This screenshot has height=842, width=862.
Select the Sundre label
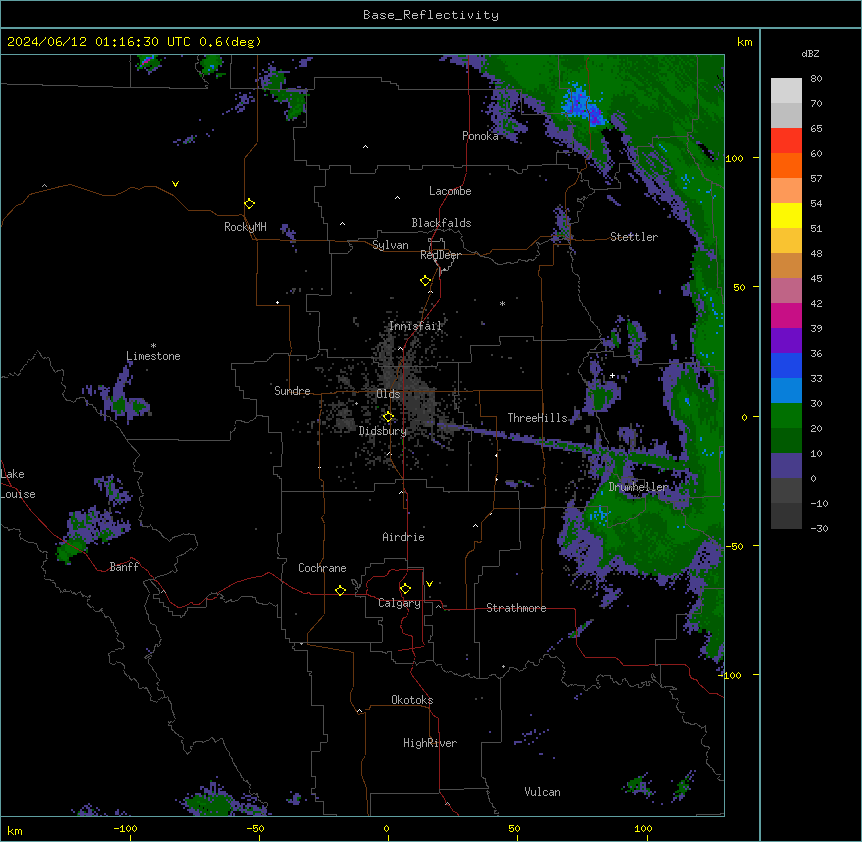(292, 391)
